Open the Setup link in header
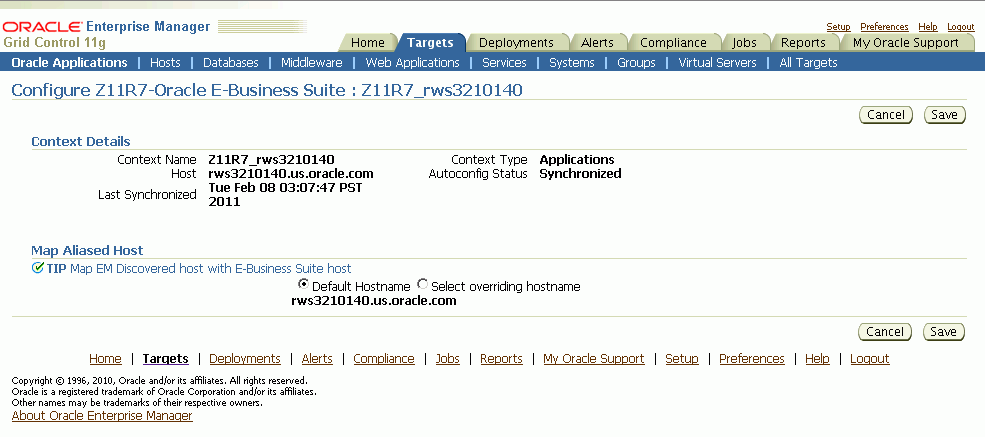Viewport: 985px width, 437px height. [838, 27]
